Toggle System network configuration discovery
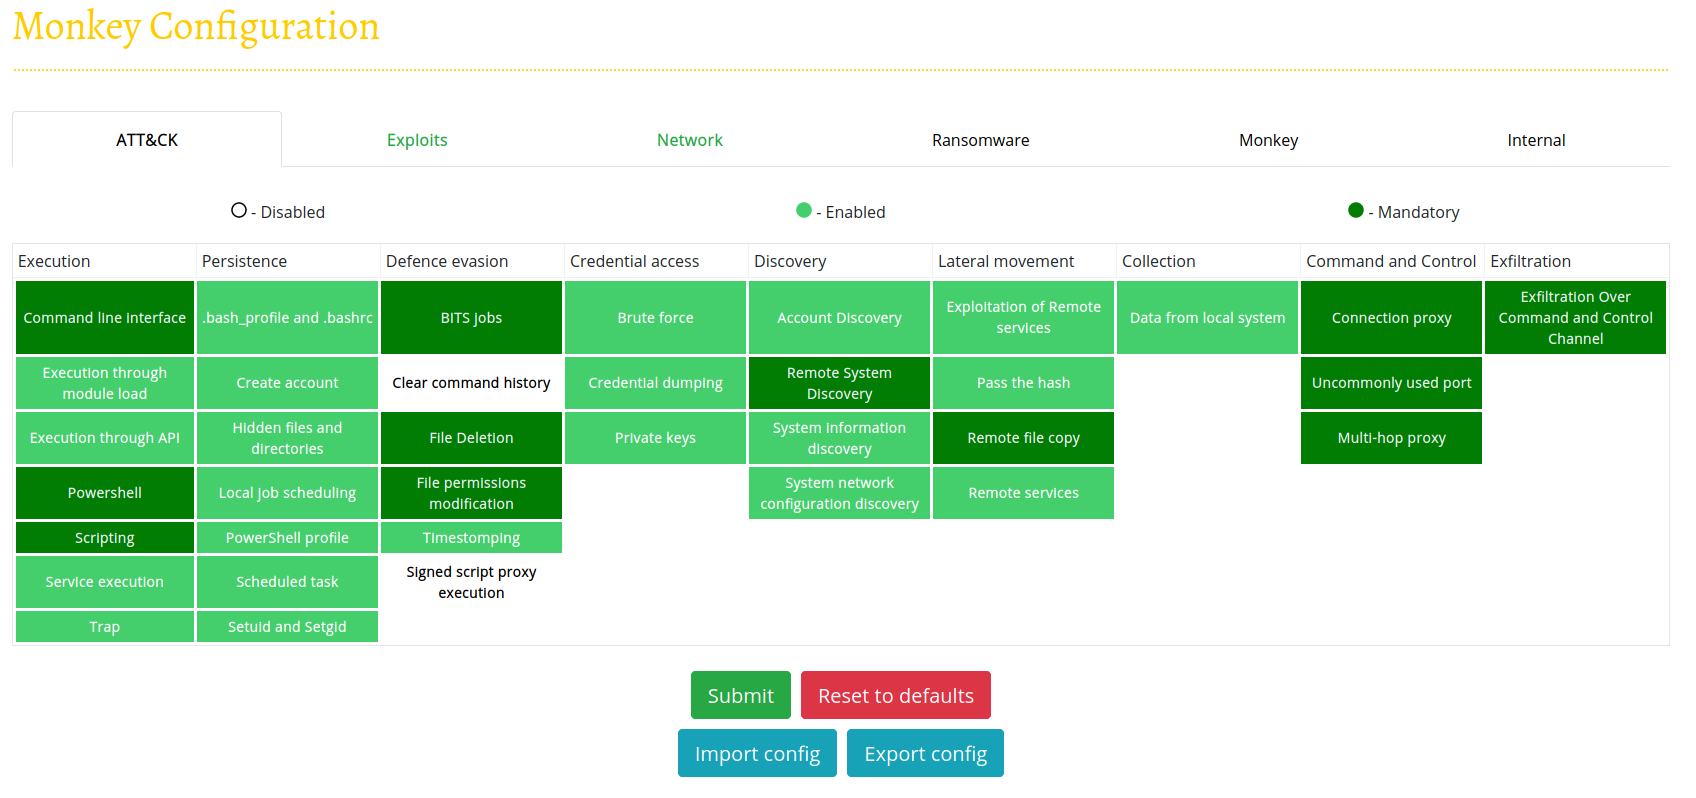1696x798 pixels. (x=839, y=493)
